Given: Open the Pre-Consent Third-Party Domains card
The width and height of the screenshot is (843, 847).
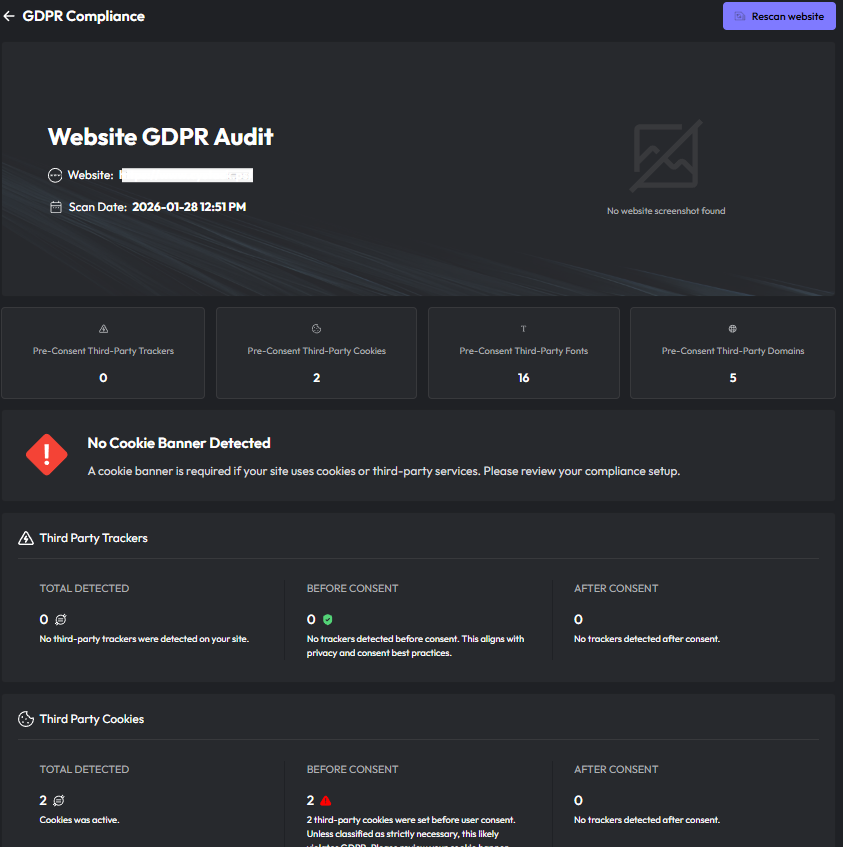Looking at the screenshot, I should click(x=733, y=353).
